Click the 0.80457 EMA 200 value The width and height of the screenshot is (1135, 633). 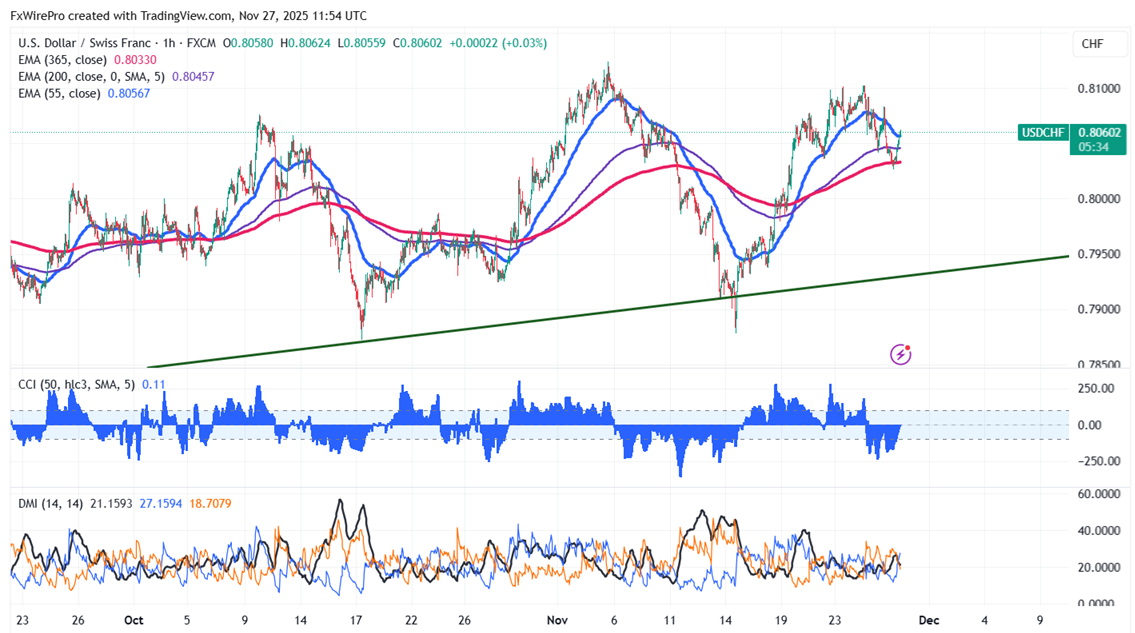pyautogui.click(x=193, y=77)
